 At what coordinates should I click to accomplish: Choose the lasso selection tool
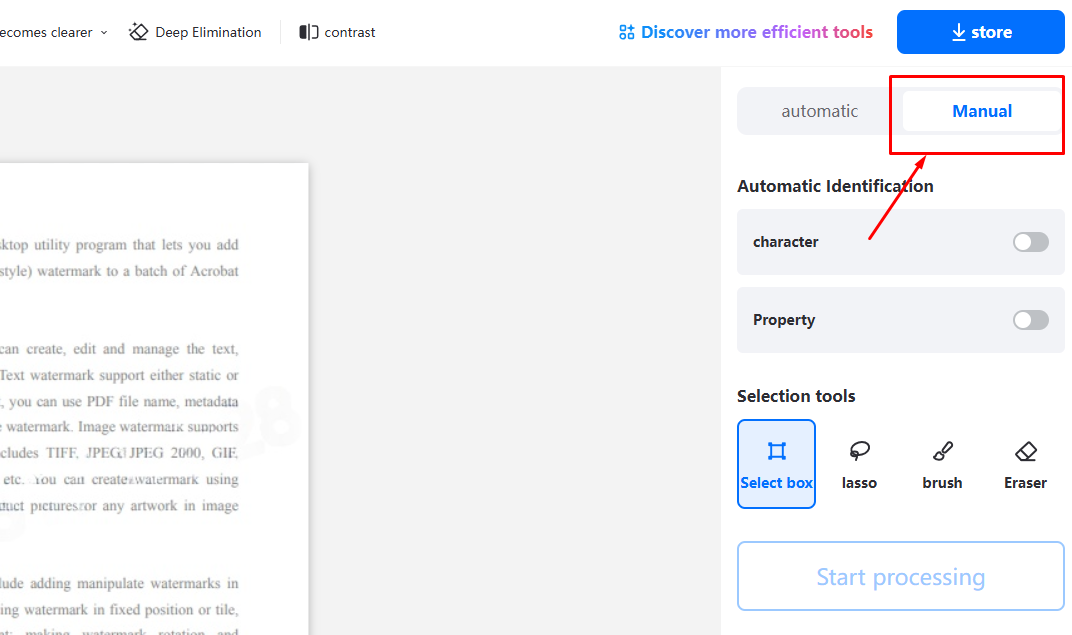coord(859,464)
